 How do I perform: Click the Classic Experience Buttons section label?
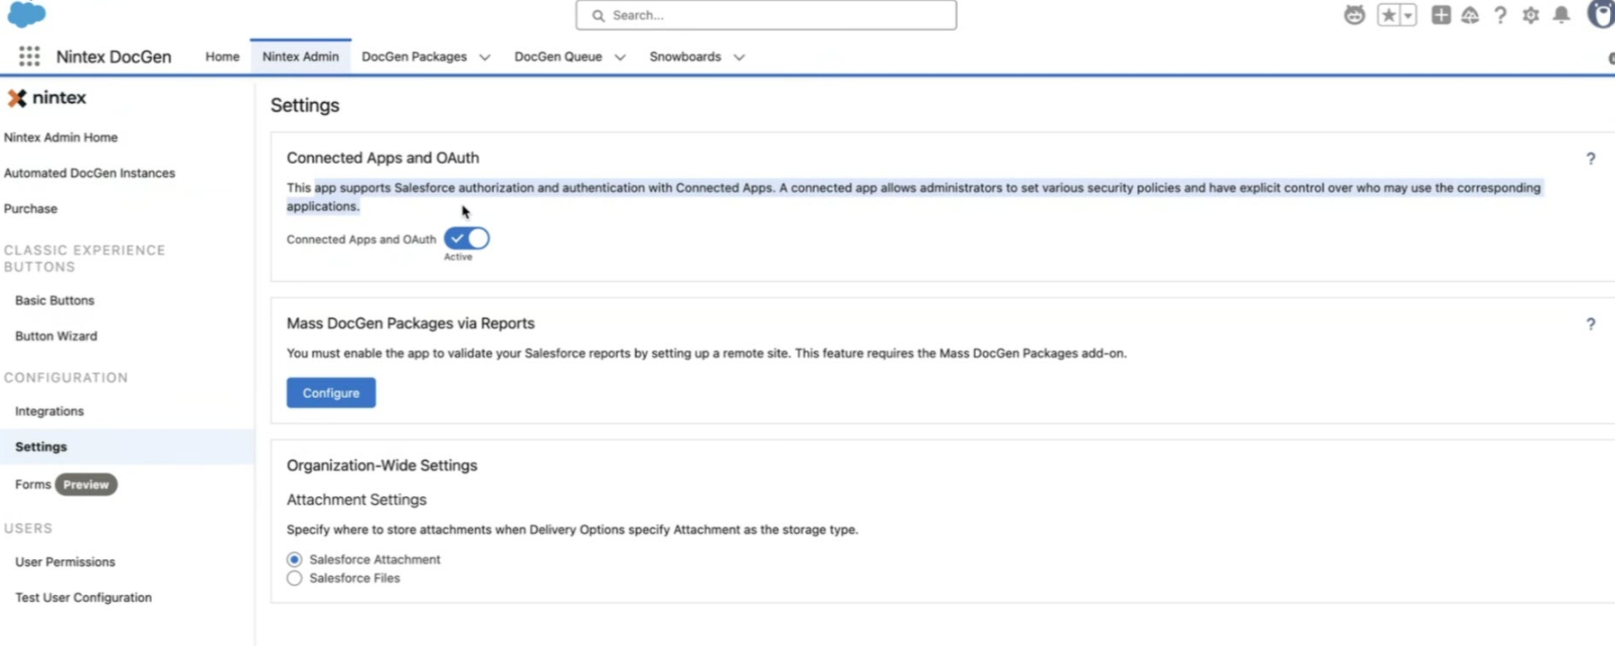point(84,258)
